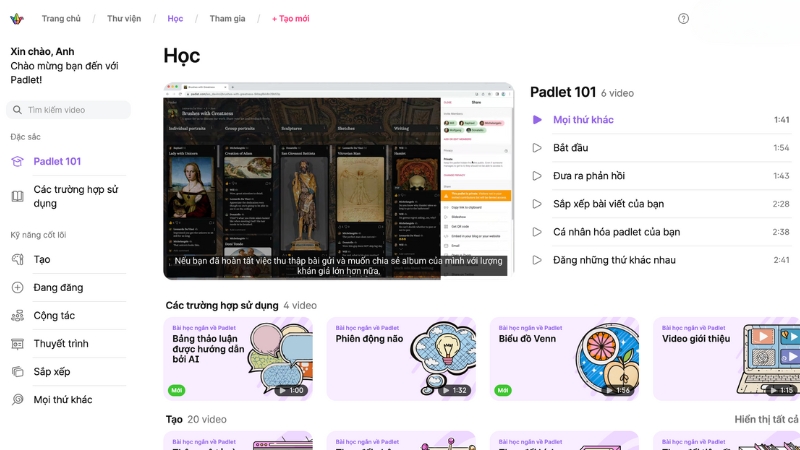Click the stacked cards icon beside Sắp xếp

coord(17,371)
